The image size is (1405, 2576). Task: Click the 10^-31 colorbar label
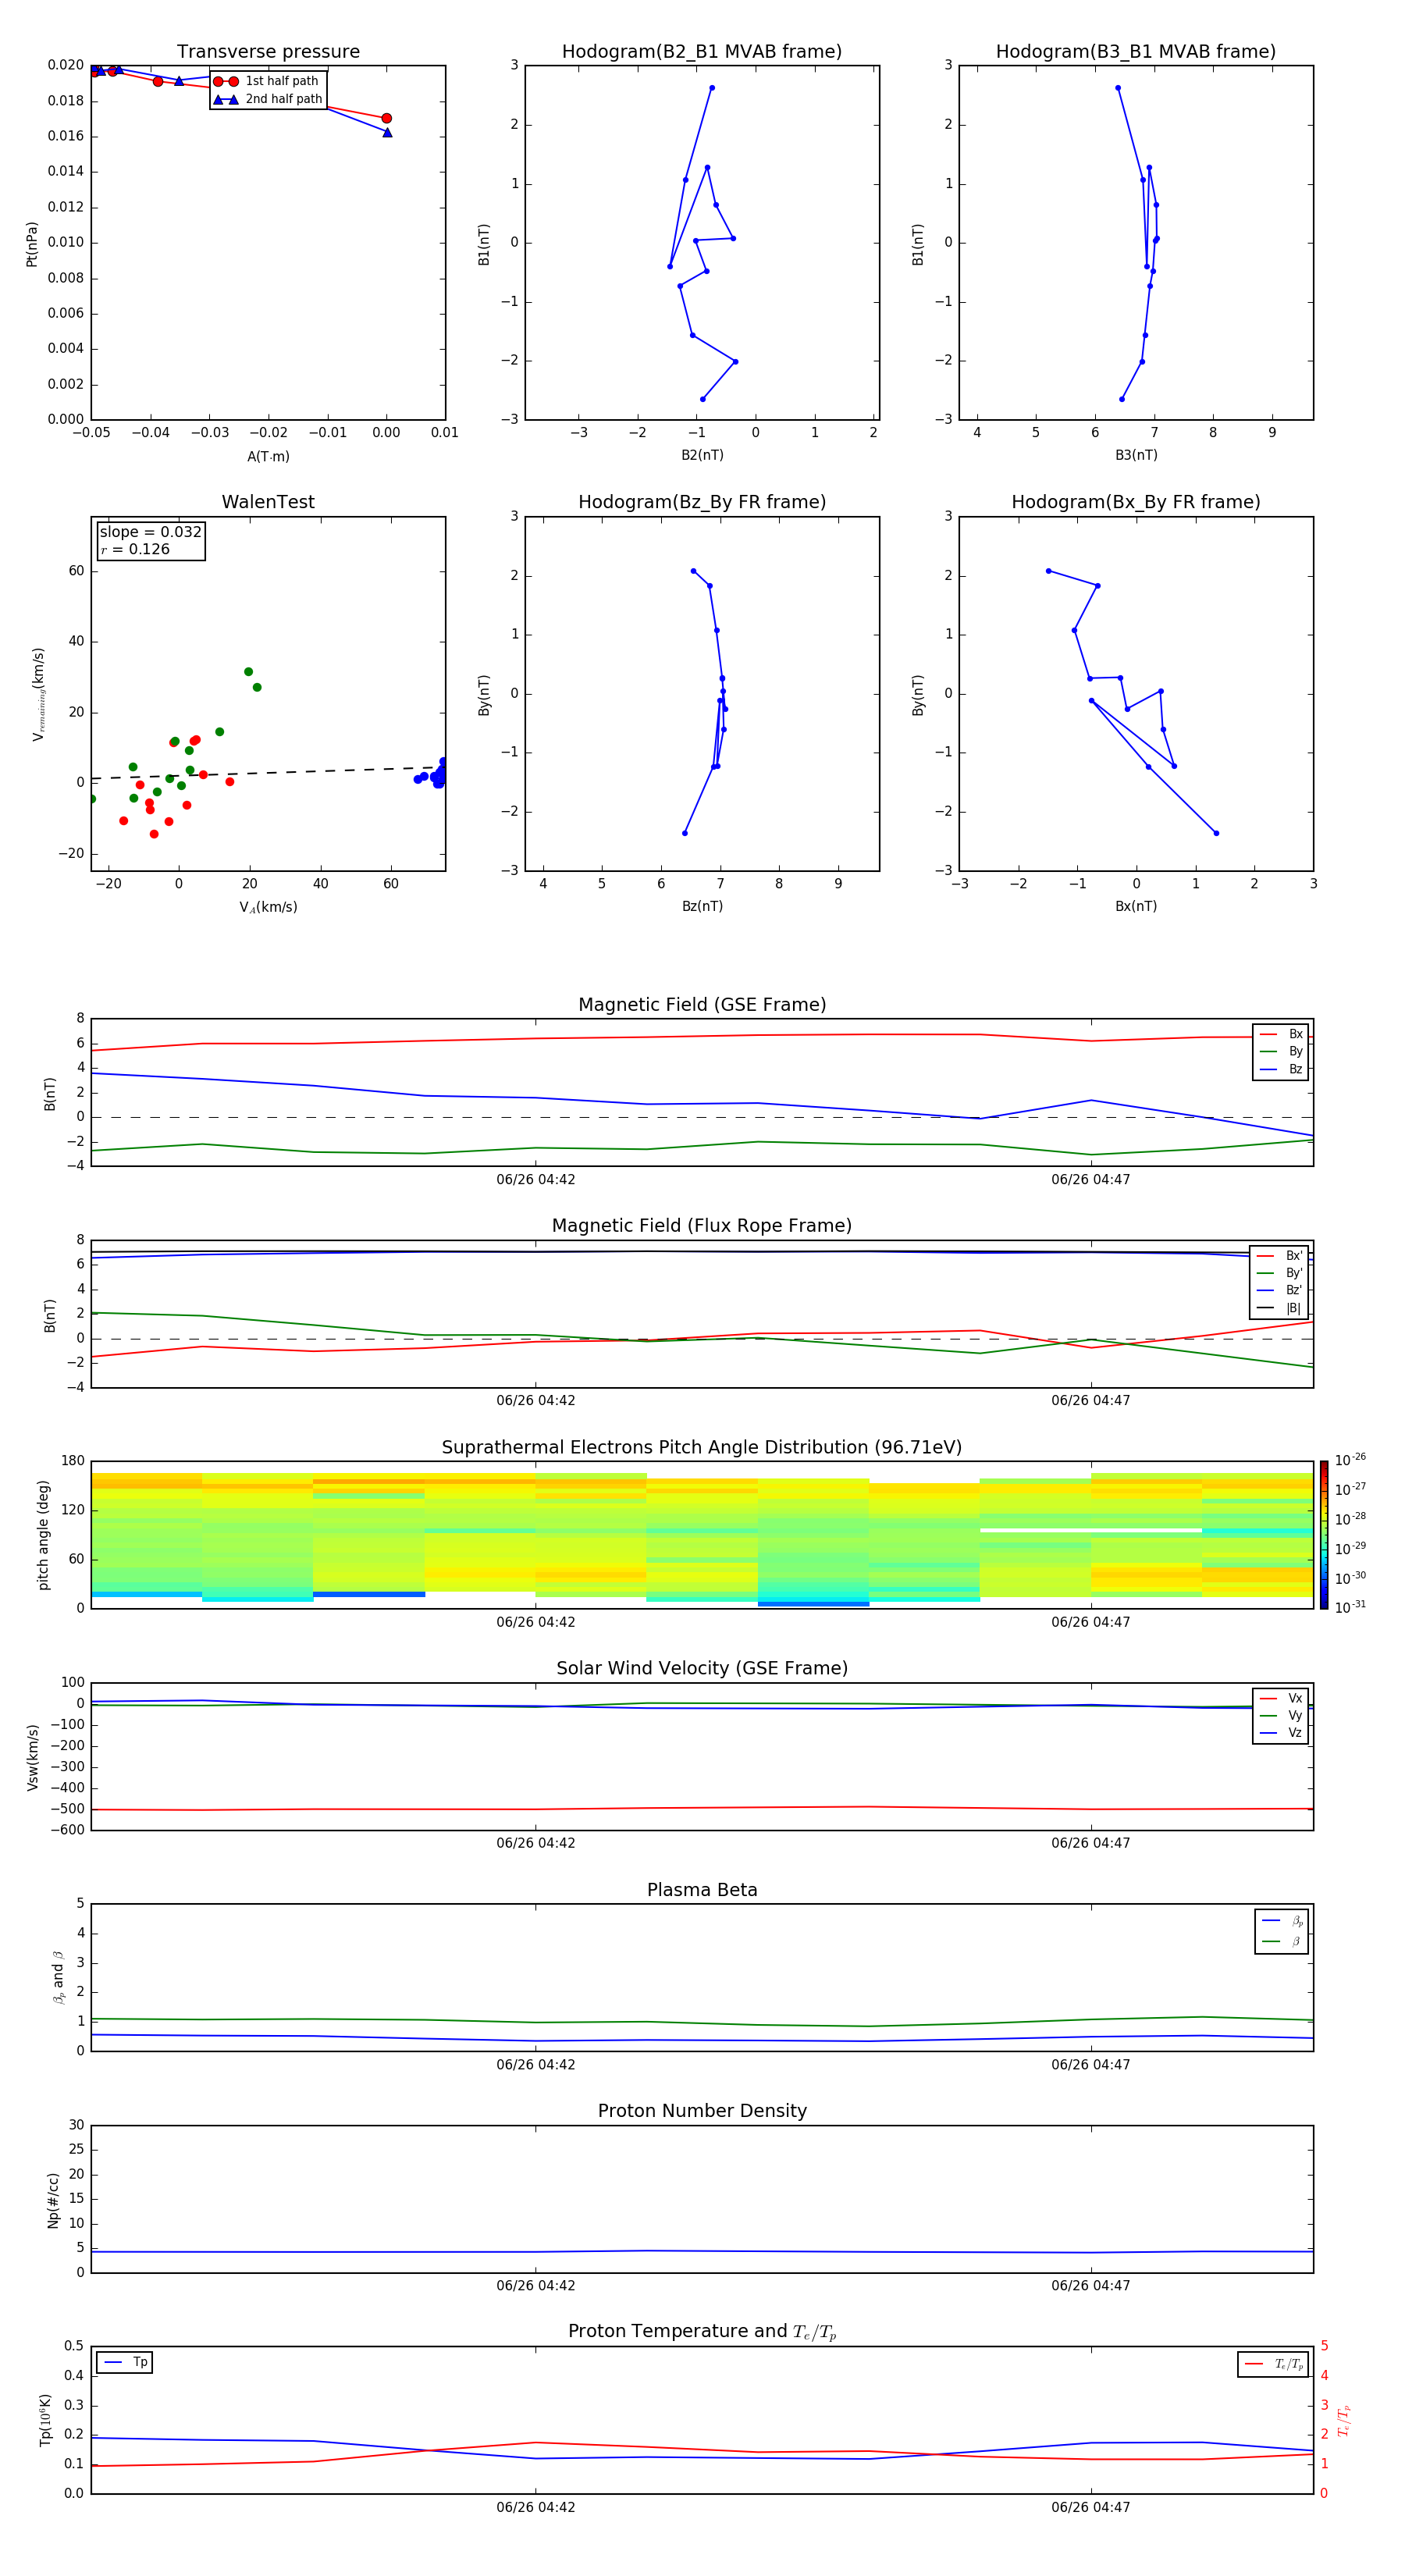[1350, 1607]
